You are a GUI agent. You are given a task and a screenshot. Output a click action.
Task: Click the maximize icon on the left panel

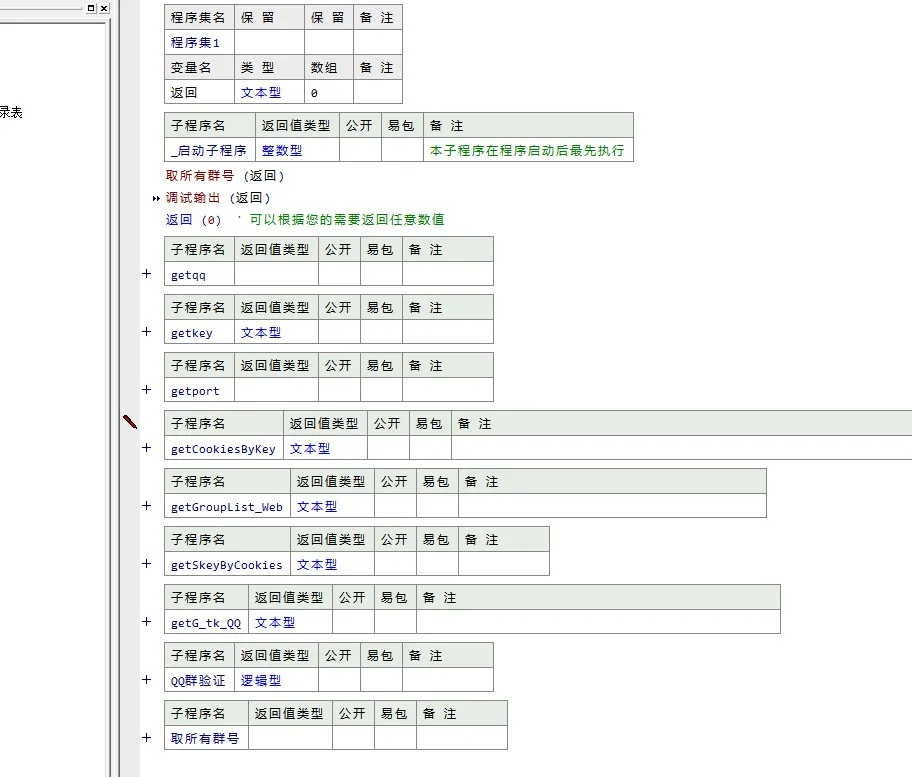89,8
